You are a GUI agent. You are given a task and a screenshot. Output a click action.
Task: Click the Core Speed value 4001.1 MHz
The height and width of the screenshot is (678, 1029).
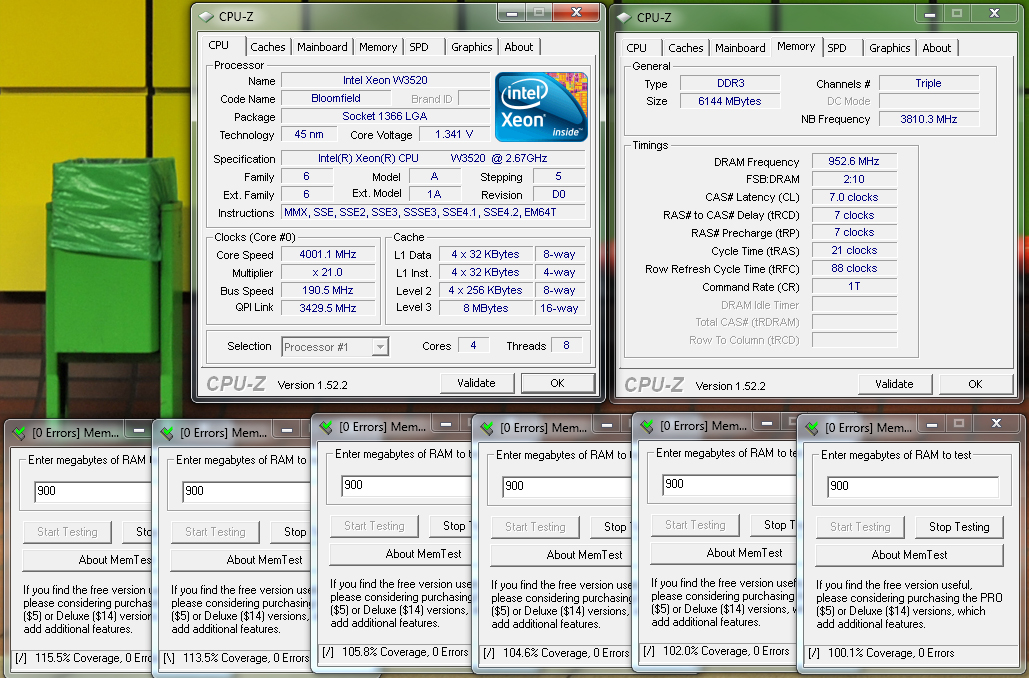(x=328, y=255)
